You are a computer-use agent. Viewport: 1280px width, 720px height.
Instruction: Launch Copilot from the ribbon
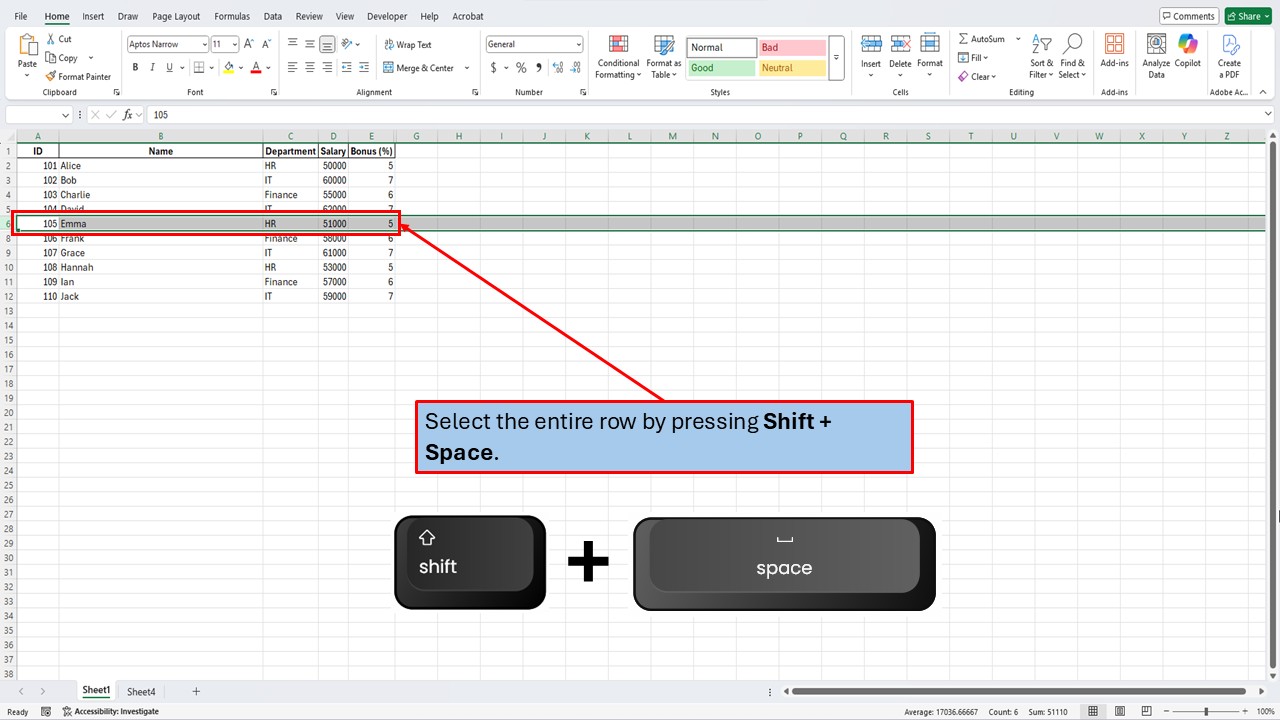tap(1187, 57)
